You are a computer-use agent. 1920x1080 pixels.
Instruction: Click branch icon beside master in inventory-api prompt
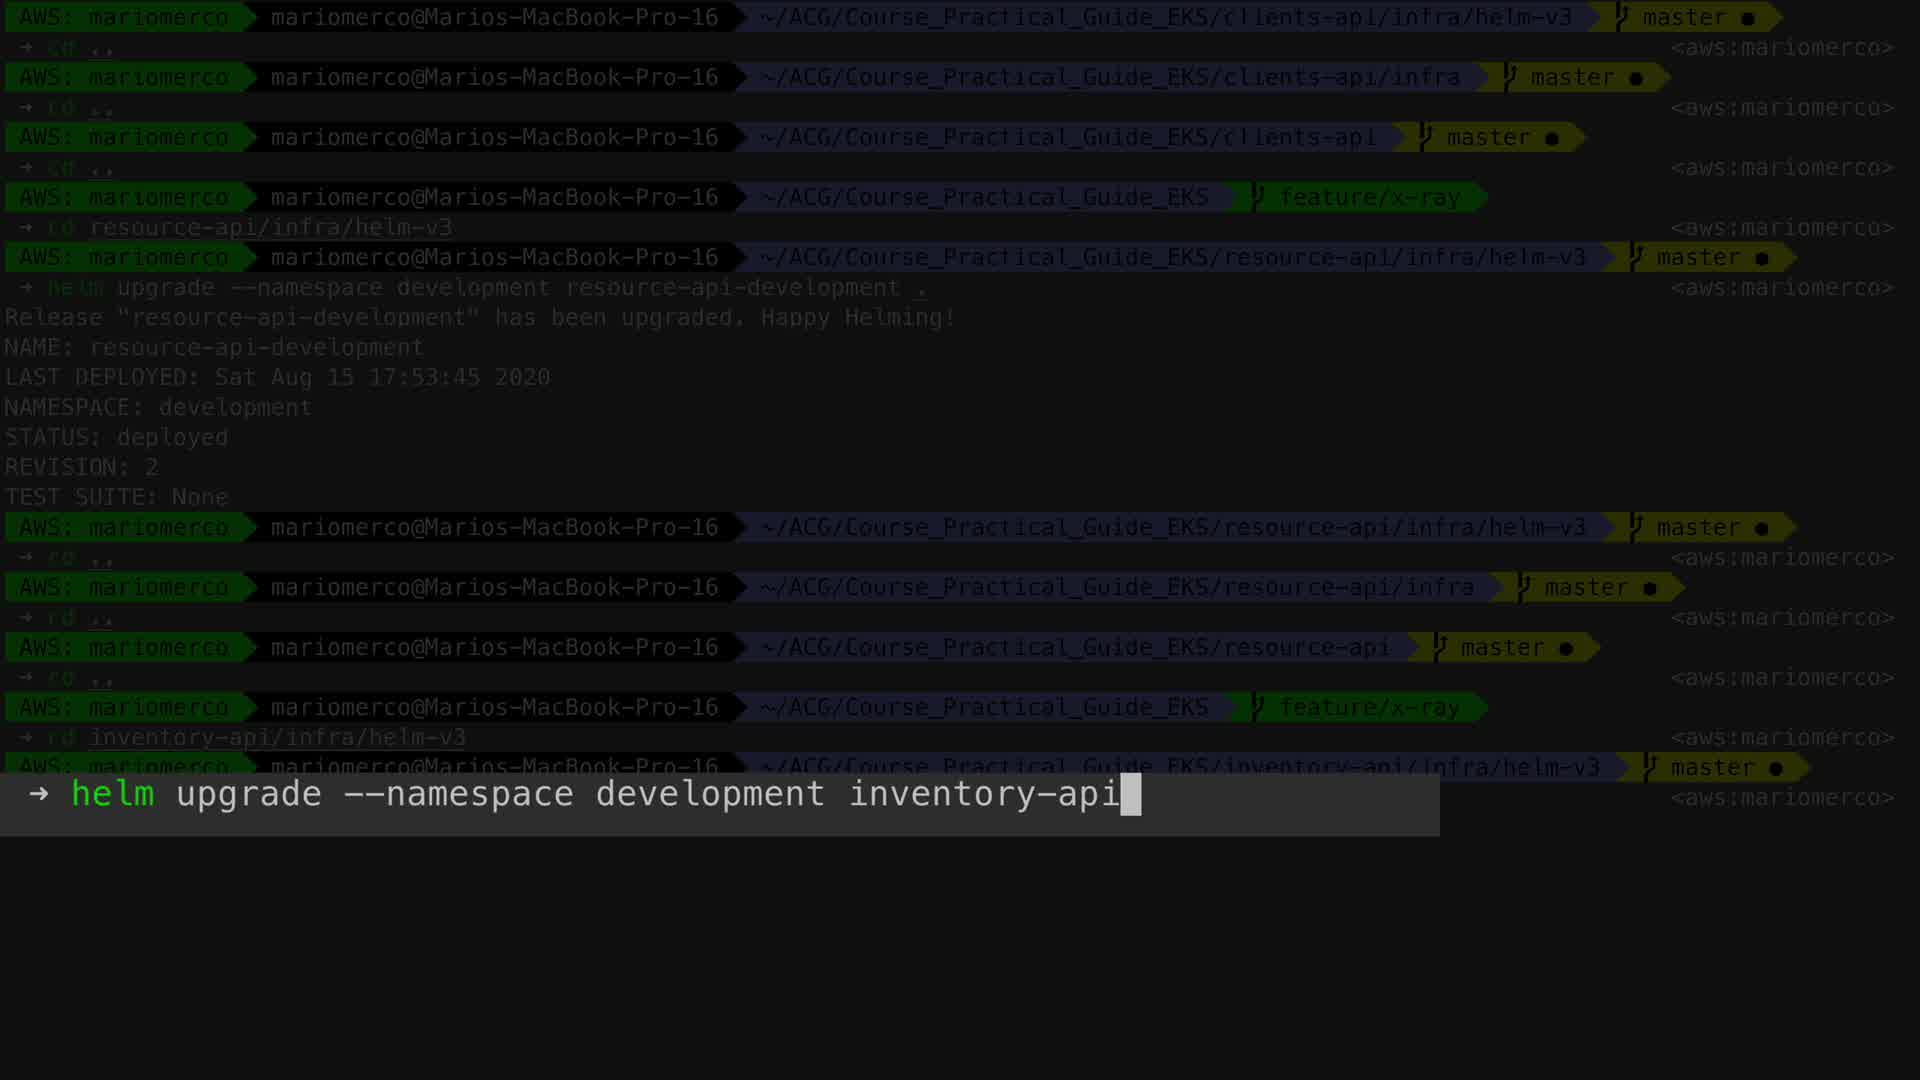(x=1650, y=767)
